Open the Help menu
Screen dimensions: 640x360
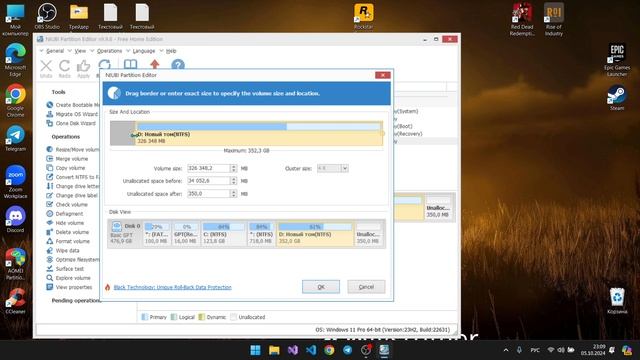coord(171,51)
